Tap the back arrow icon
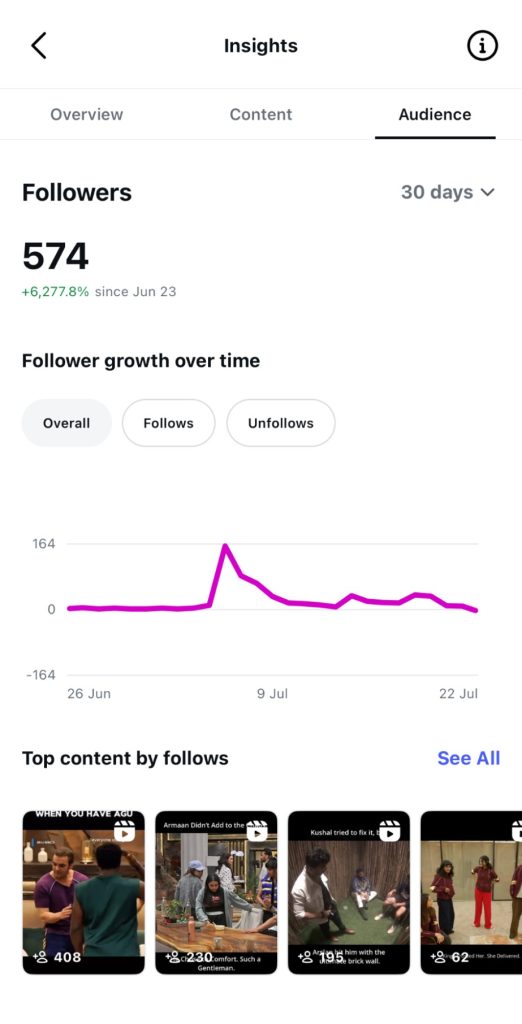 click(x=39, y=46)
